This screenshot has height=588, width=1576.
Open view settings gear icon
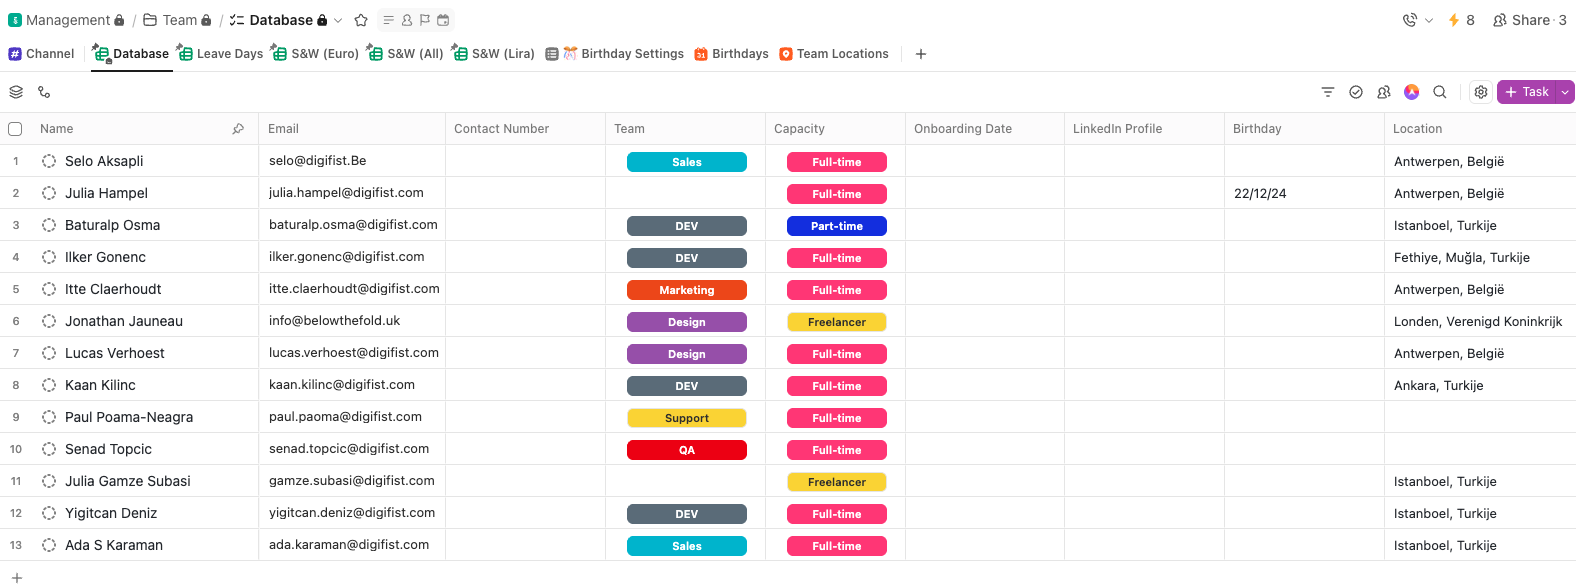(x=1481, y=92)
